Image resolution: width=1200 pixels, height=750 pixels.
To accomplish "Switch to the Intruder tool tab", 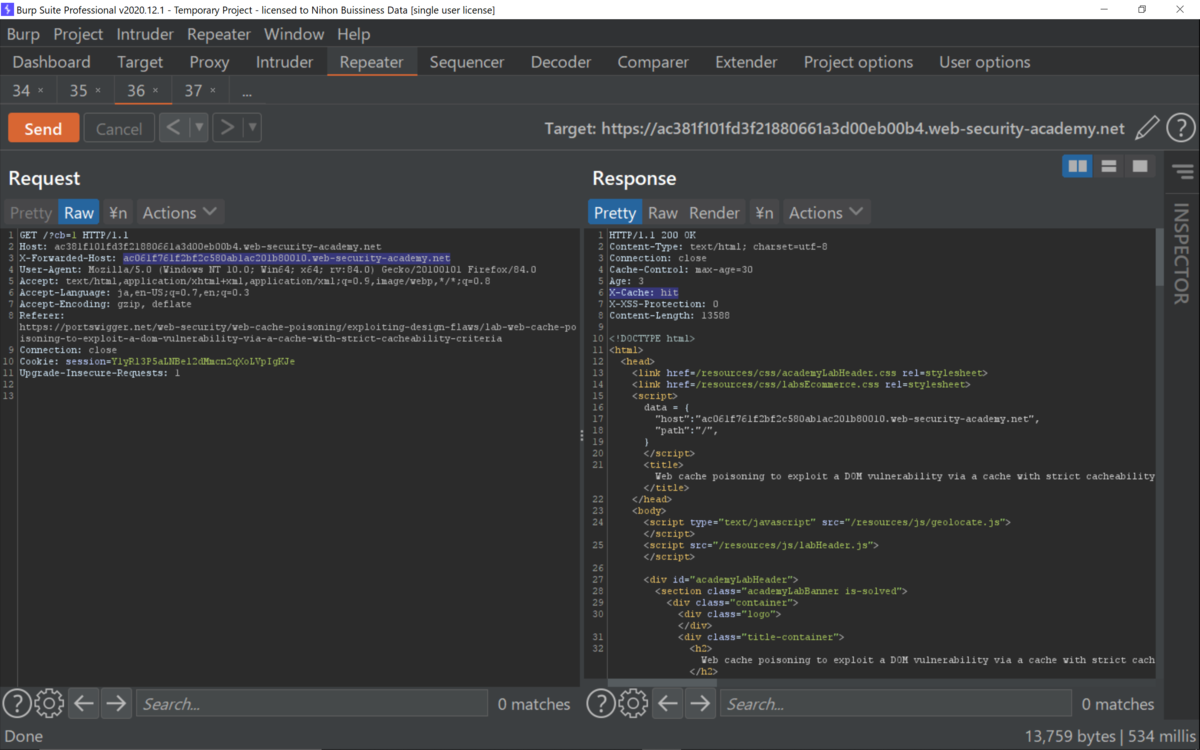I will [x=284, y=62].
